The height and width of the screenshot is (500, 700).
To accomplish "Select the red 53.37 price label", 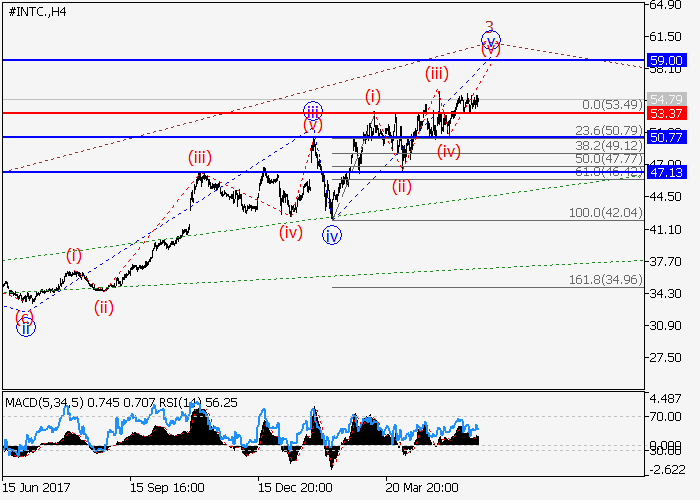I will pos(664,113).
